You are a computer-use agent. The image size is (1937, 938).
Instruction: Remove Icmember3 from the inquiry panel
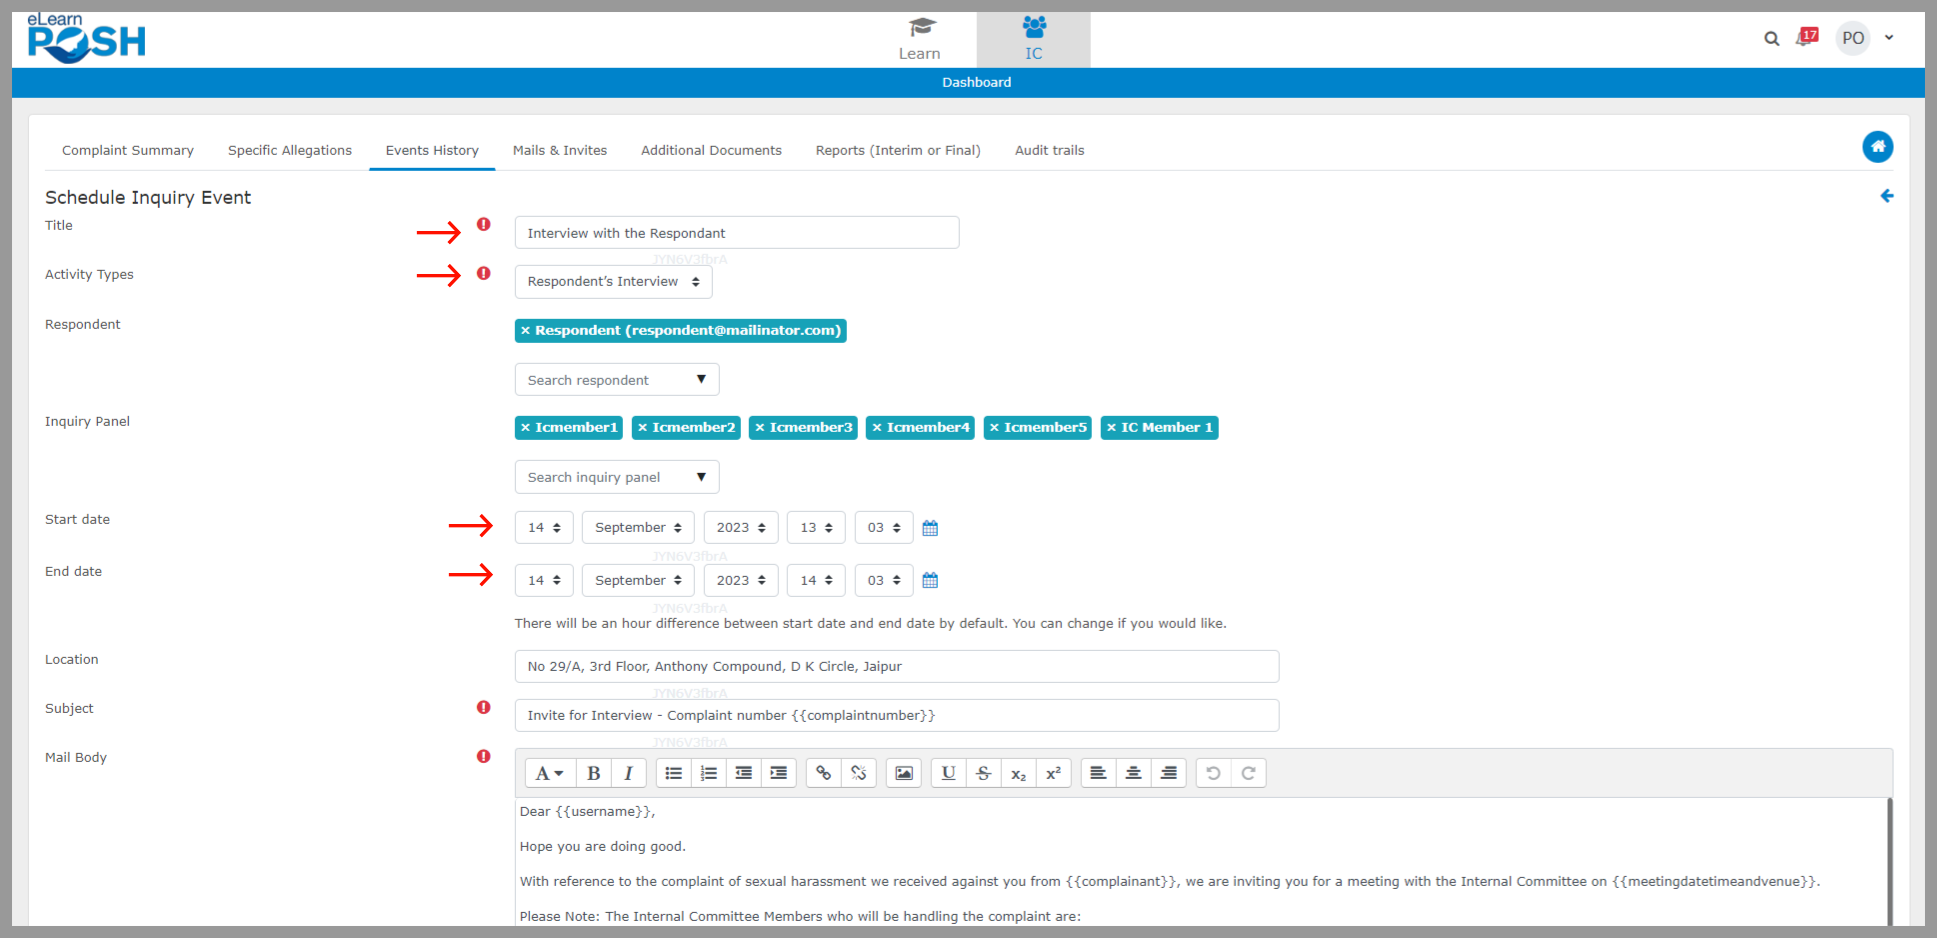coord(760,428)
